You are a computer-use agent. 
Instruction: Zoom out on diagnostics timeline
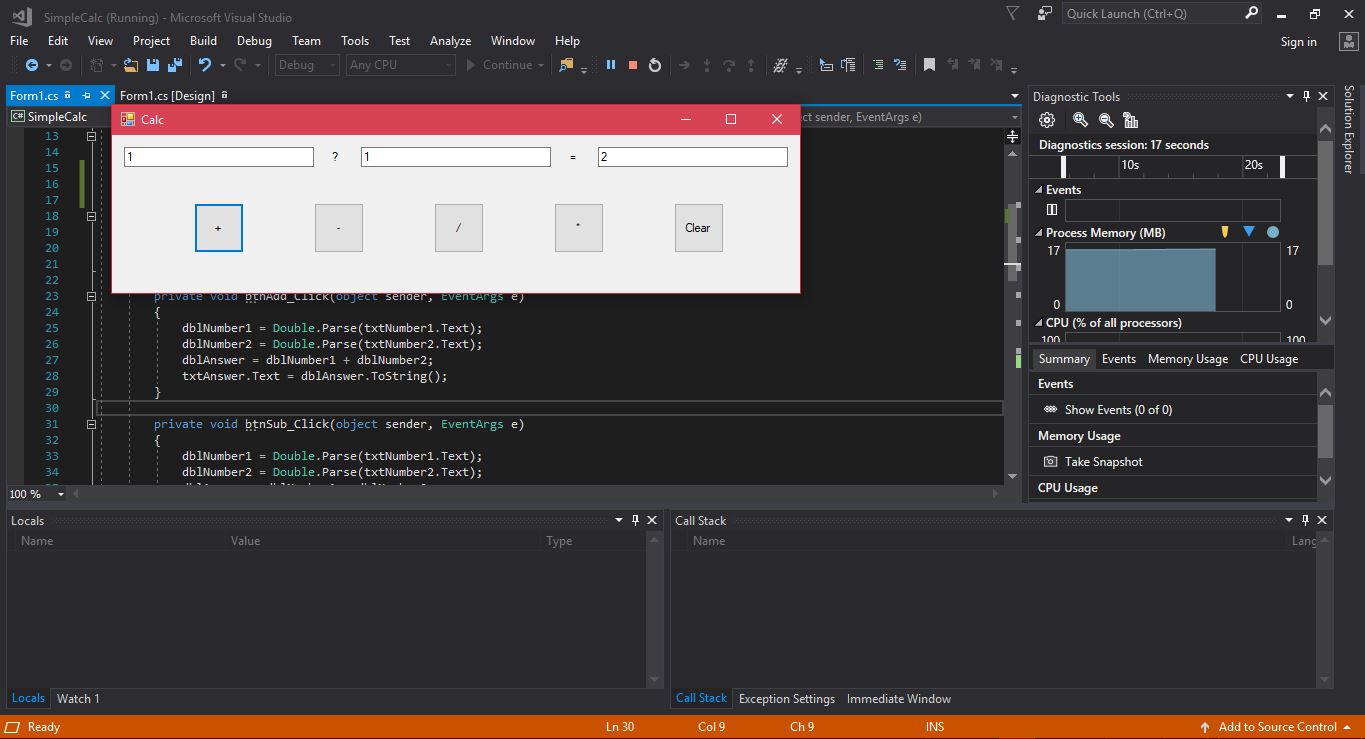1106,120
